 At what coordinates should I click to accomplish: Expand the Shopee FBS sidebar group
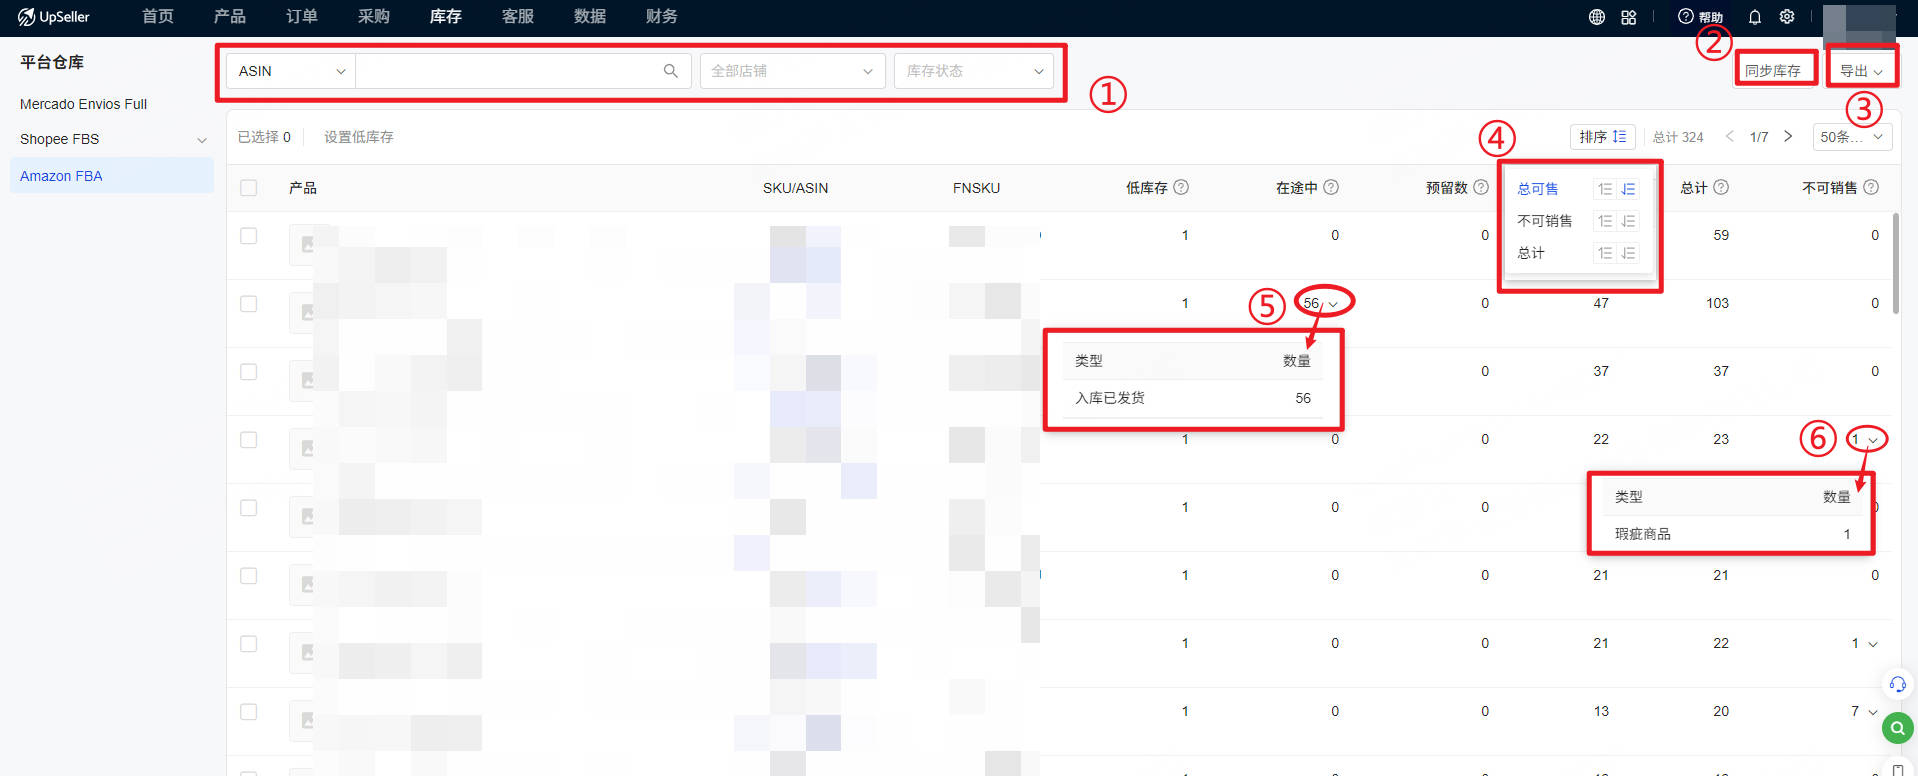pos(202,140)
